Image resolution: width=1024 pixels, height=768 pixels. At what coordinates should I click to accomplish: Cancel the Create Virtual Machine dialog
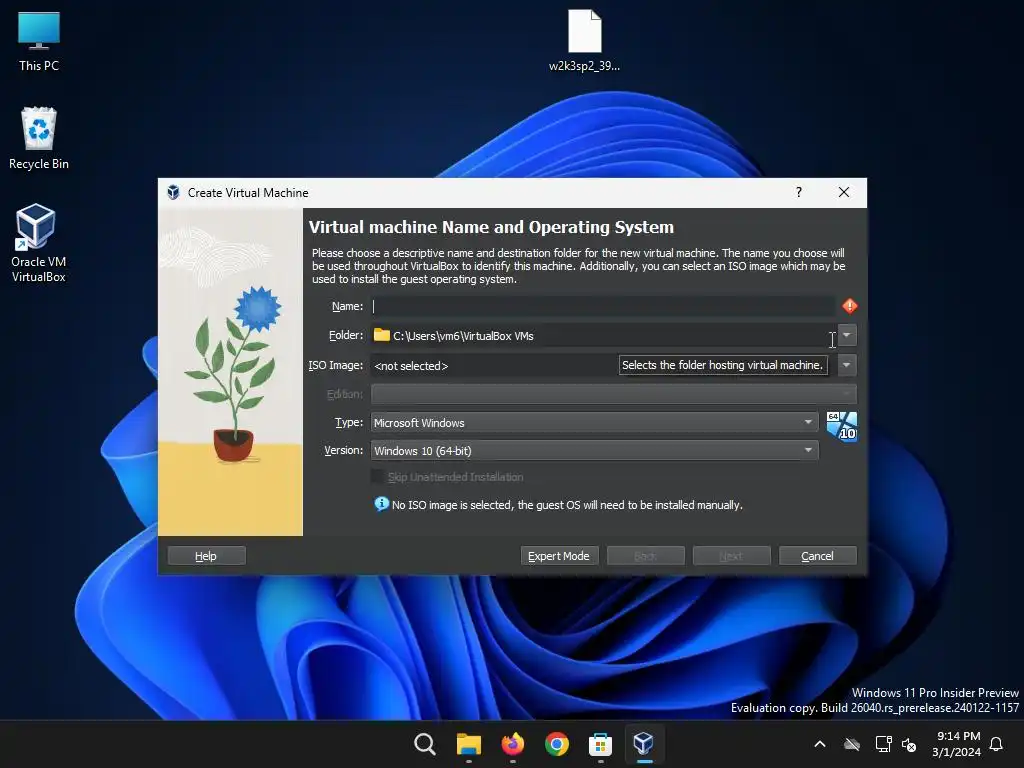(x=818, y=556)
